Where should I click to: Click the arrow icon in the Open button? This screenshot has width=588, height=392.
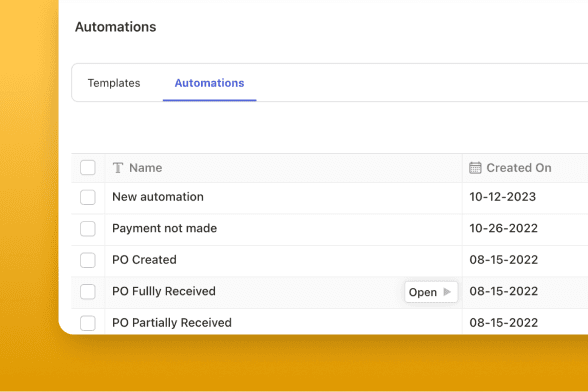click(447, 292)
